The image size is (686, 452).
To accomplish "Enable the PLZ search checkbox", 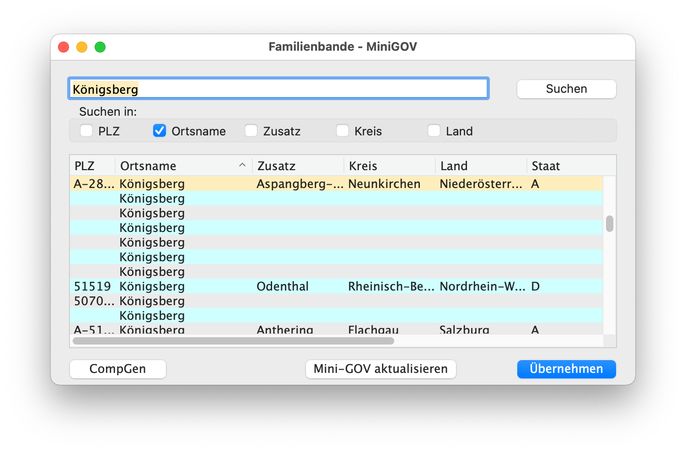I will (87, 131).
